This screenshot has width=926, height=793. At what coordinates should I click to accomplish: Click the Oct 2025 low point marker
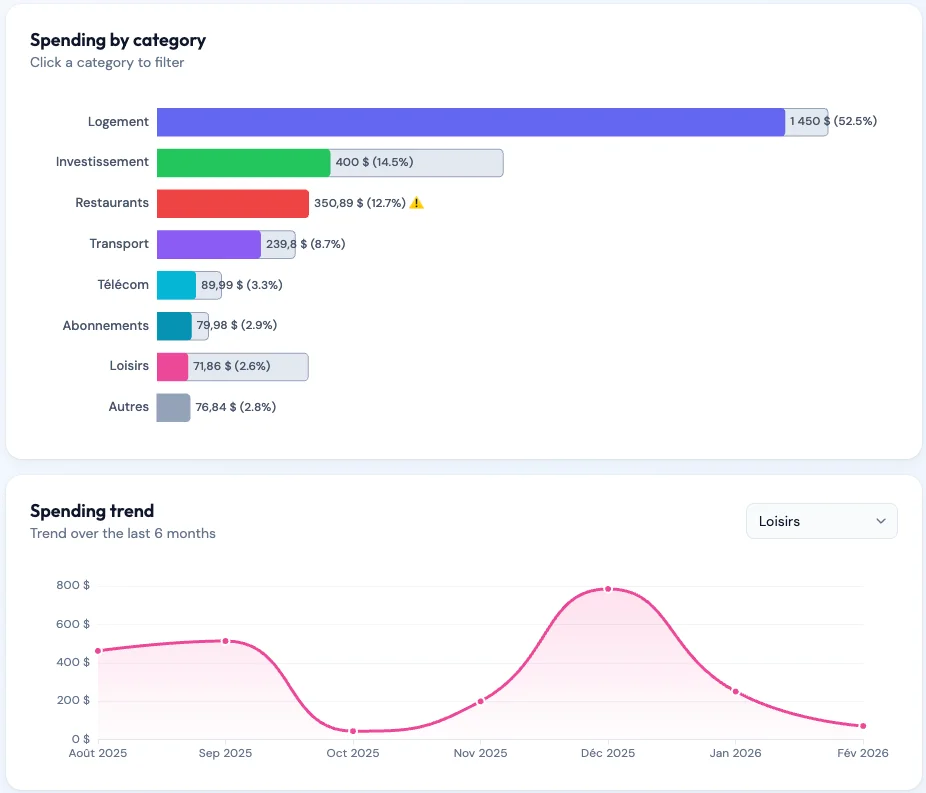click(352, 730)
